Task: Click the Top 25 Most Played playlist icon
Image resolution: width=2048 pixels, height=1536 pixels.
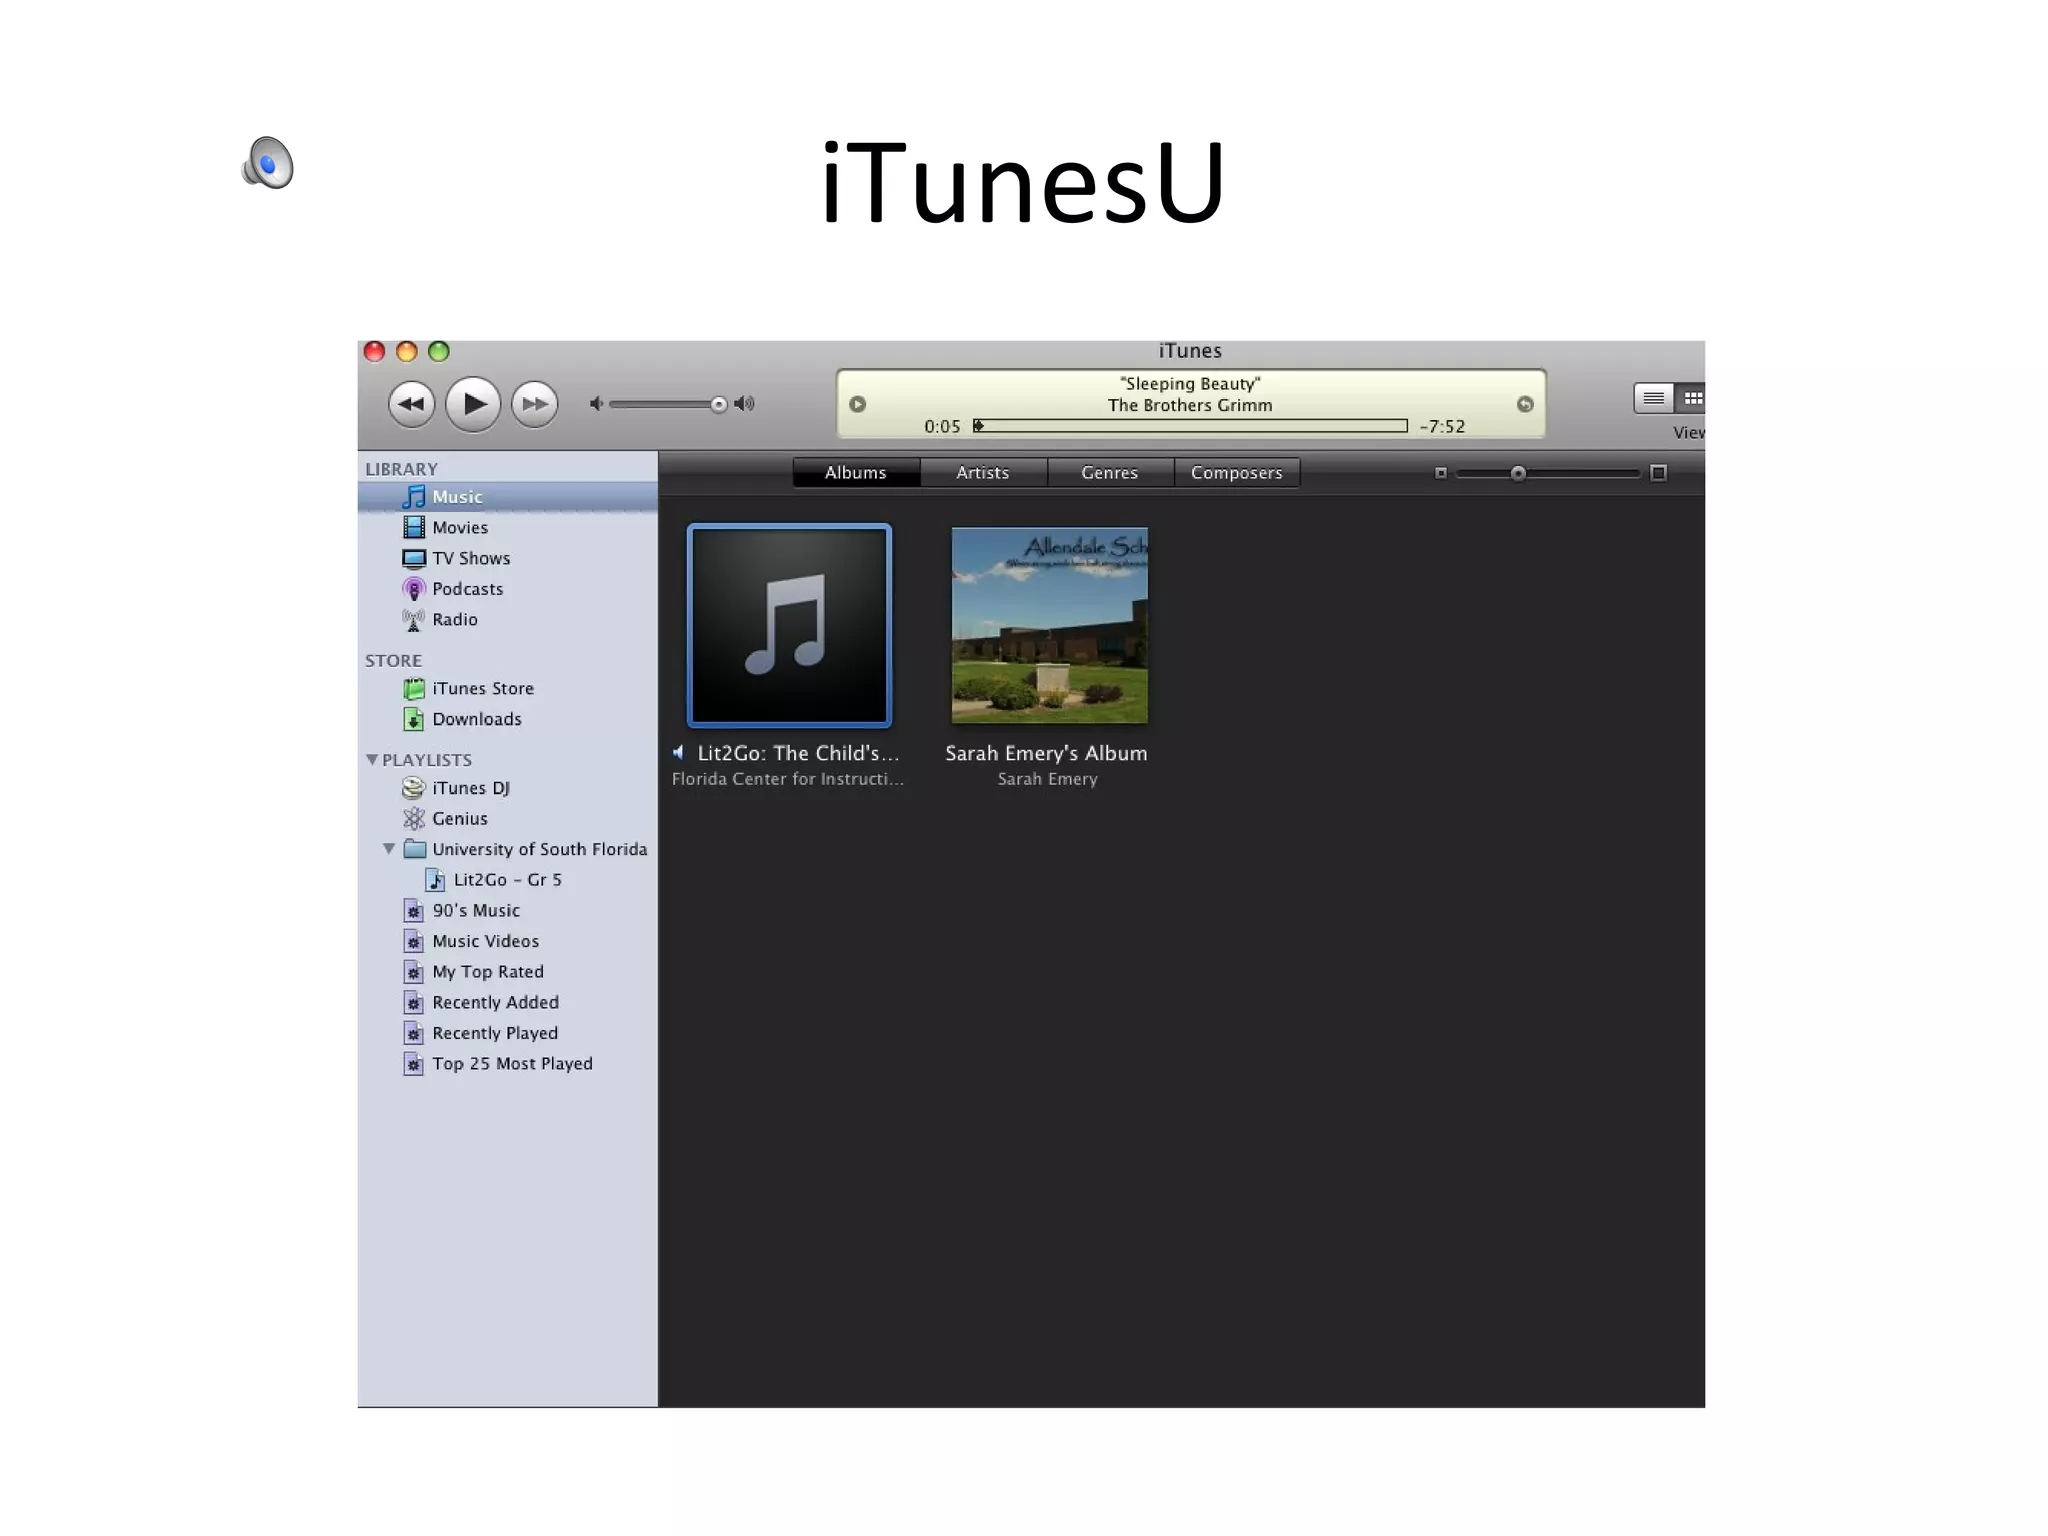Action: point(413,1064)
